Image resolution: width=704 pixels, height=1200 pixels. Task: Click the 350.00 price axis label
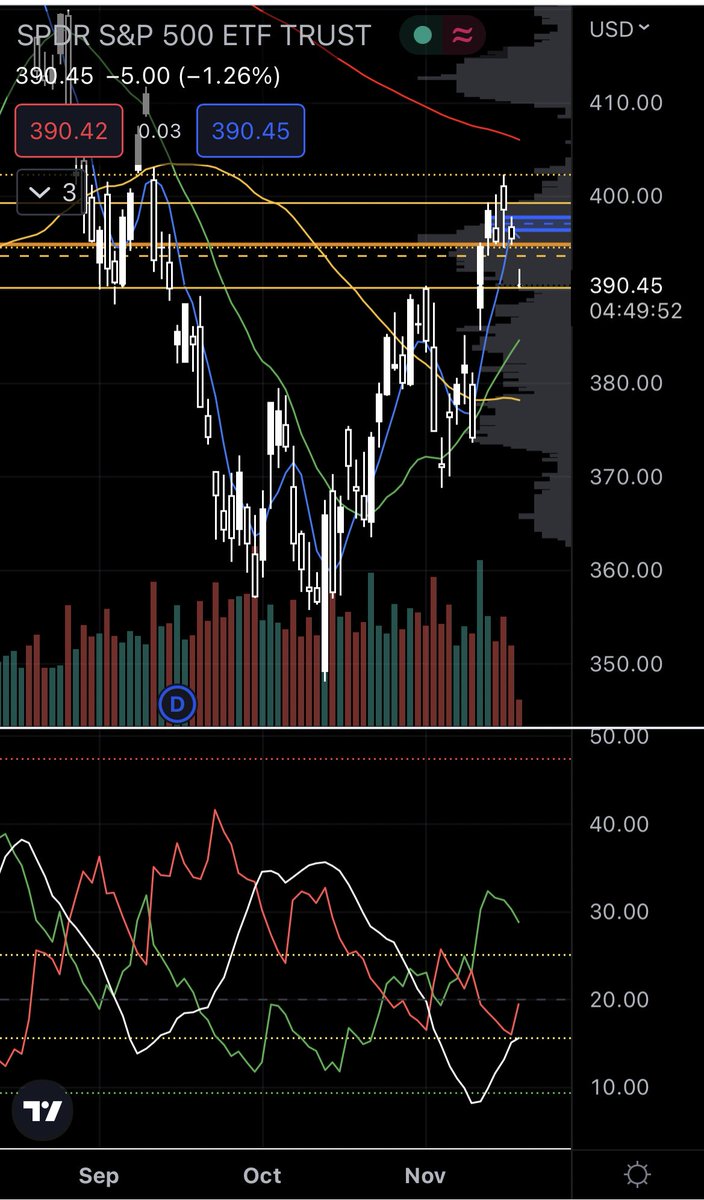click(626, 664)
